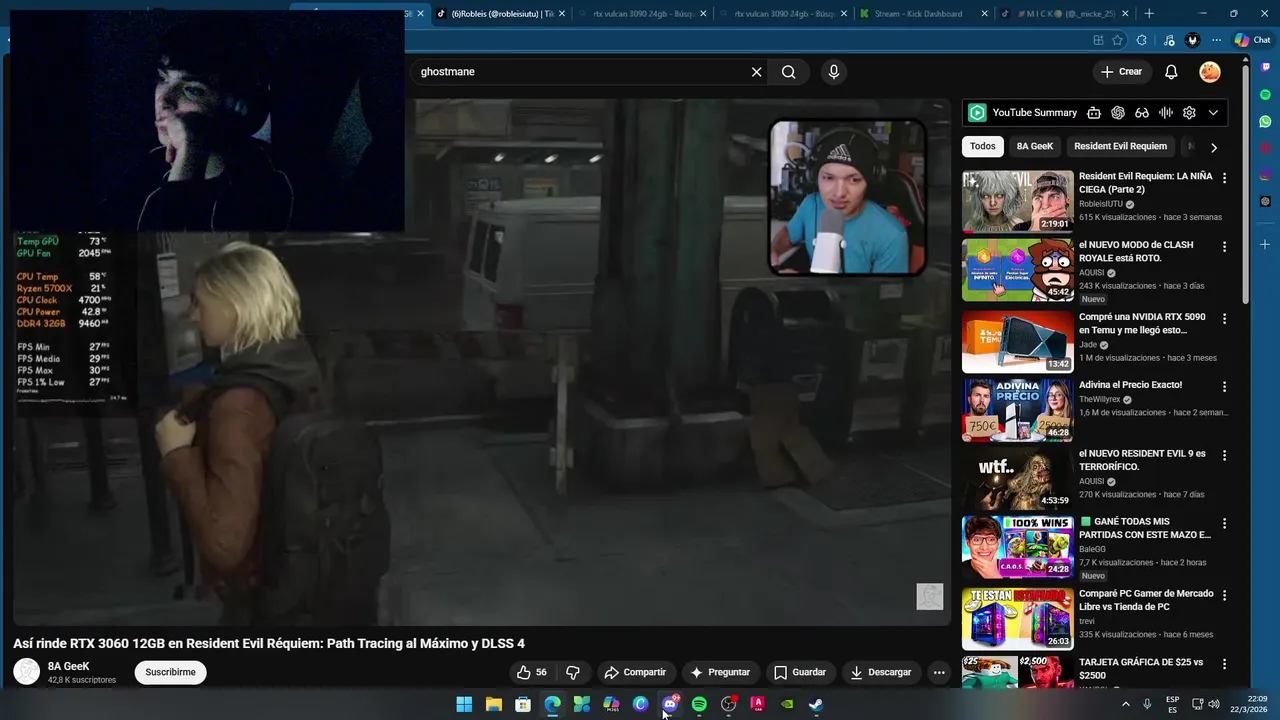This screenshot has height=720, width=1280.
Task: Click the Crear button
Action: tap(1121, 72)
